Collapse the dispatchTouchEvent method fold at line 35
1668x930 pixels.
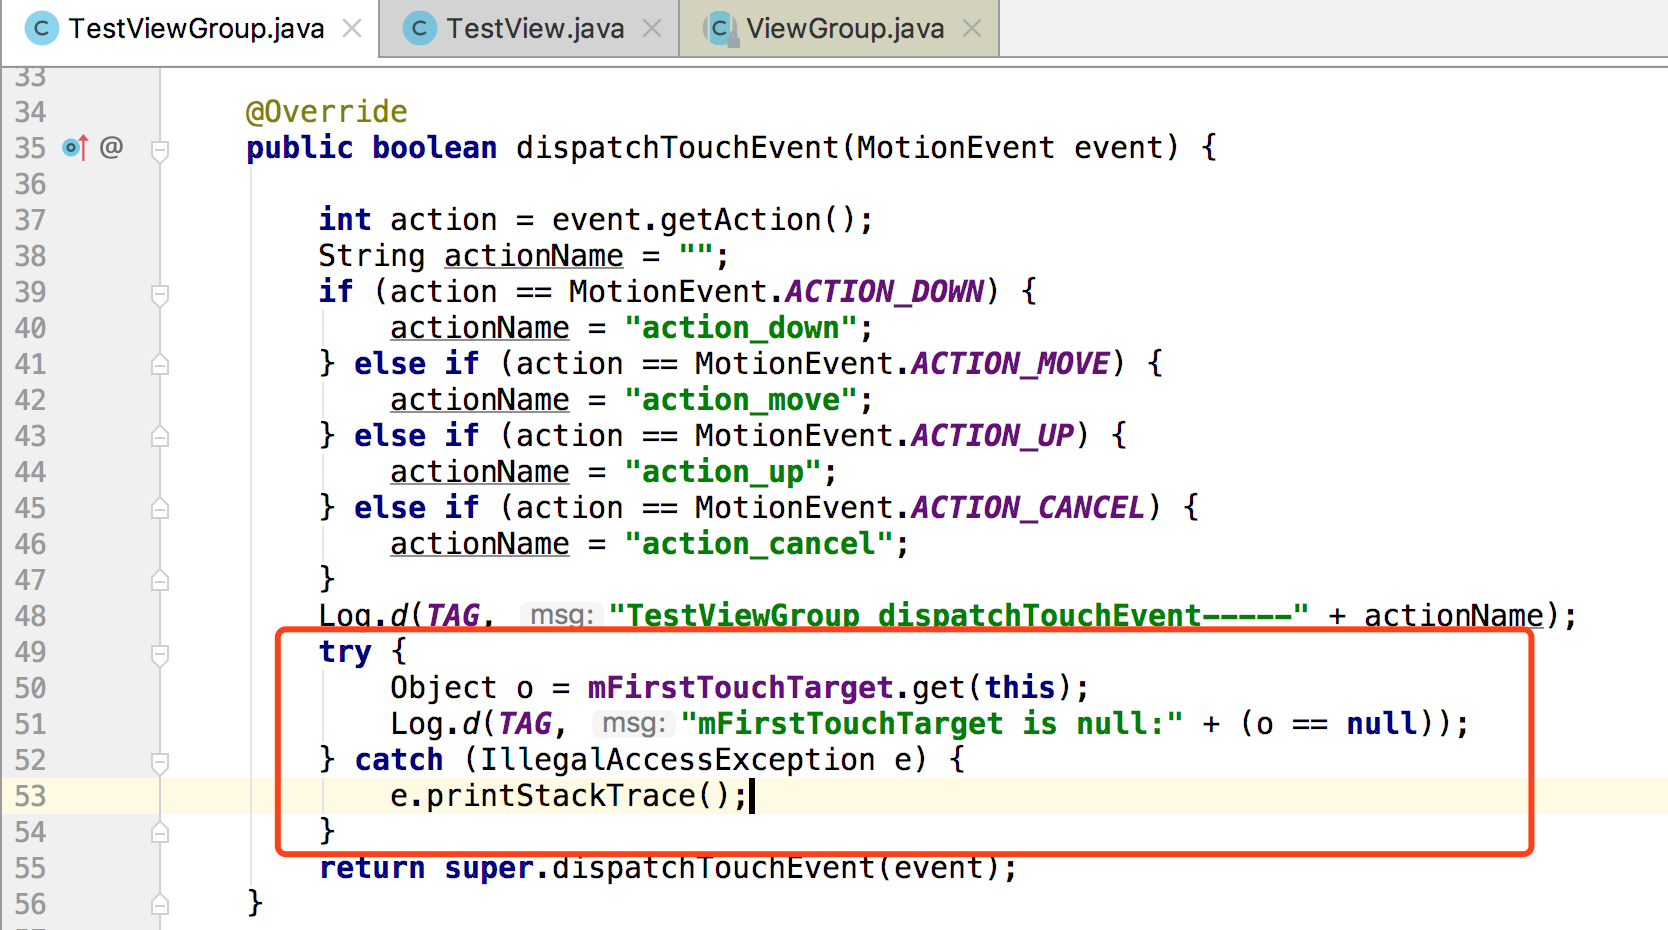pos(160,150)
